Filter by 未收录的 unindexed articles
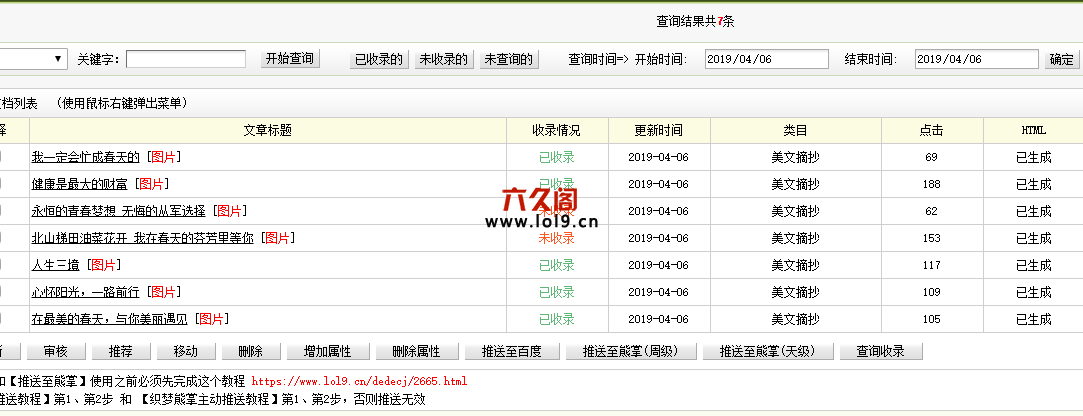The width and height of the screenshot is (1083, 416). point(444,60)
